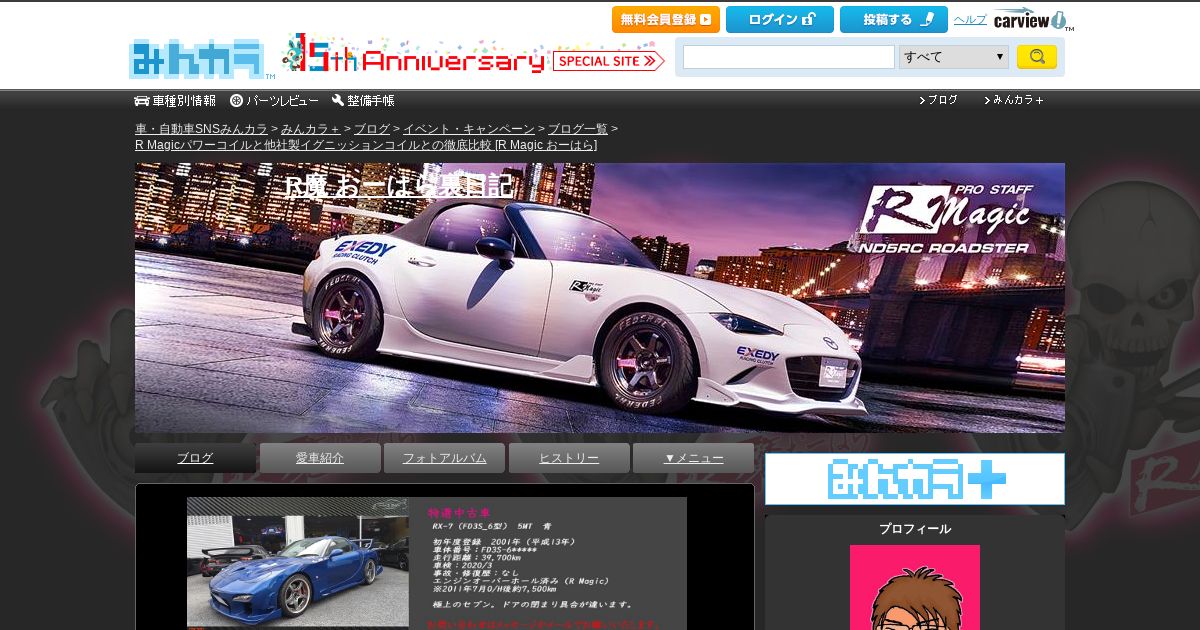This screenshot has width=1200, height=630.
Task: Open breadcrumb ブログ
Action: [x=372, y=129]
